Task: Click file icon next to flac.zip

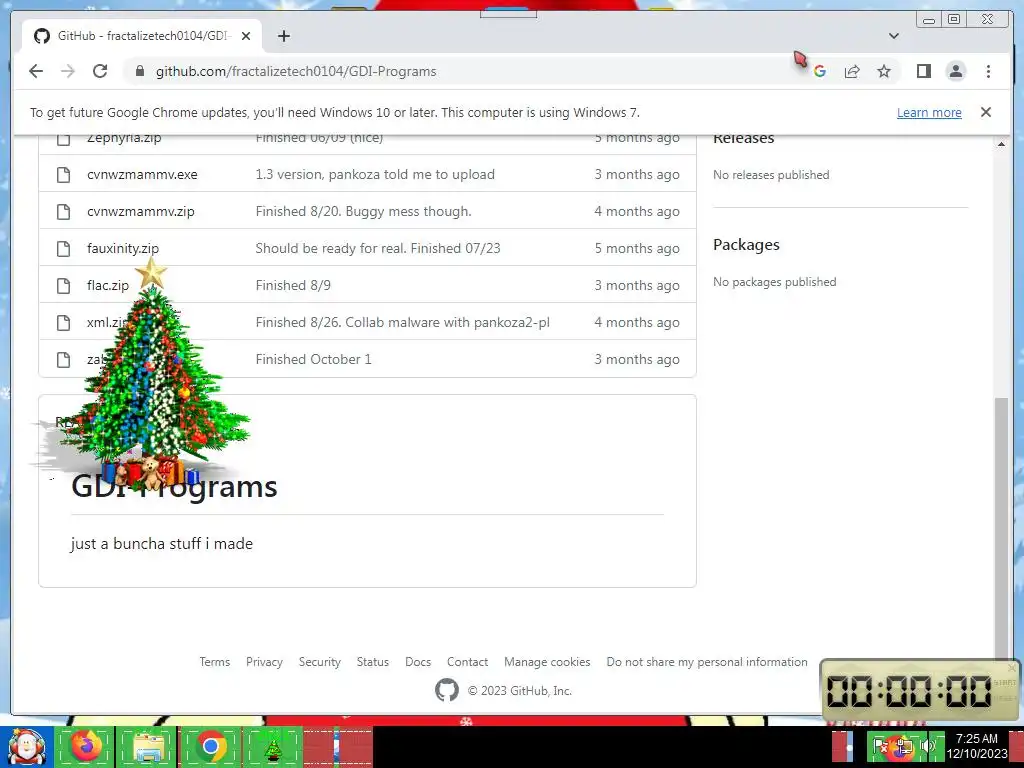Action: click(x=63, y=285)
